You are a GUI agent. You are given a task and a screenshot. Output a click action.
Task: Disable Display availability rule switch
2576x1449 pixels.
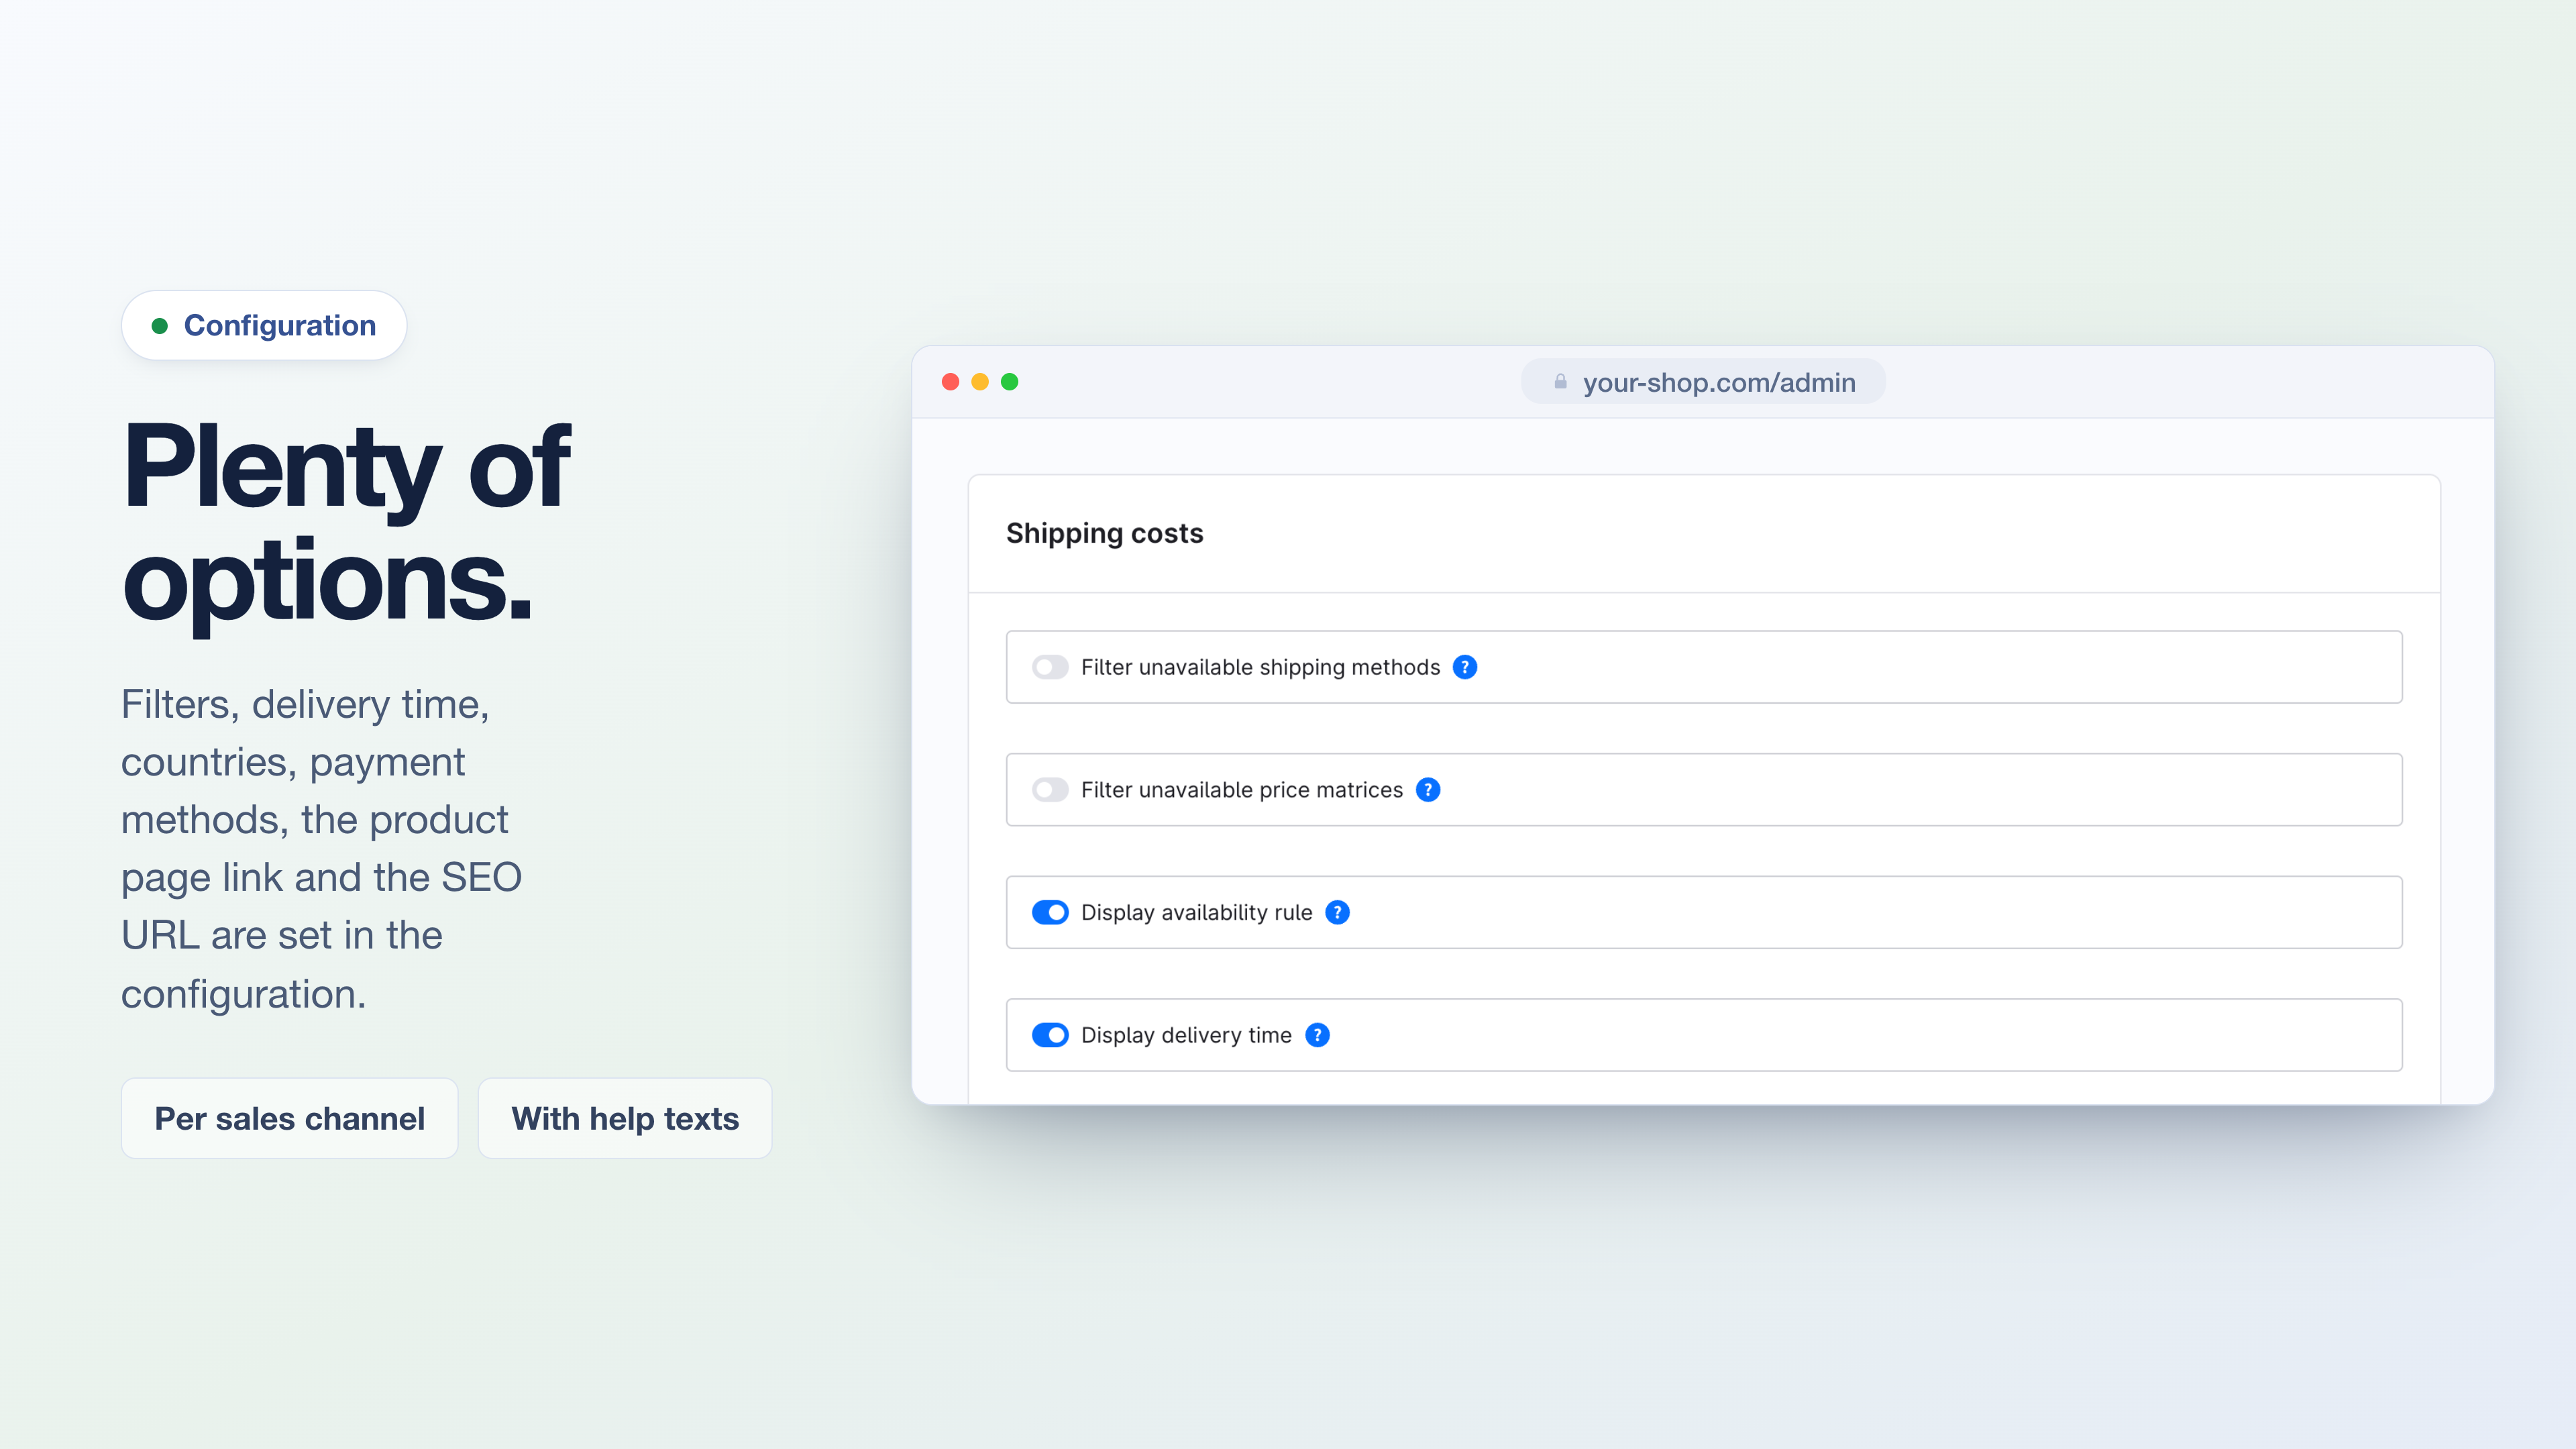coord(1050,912)
